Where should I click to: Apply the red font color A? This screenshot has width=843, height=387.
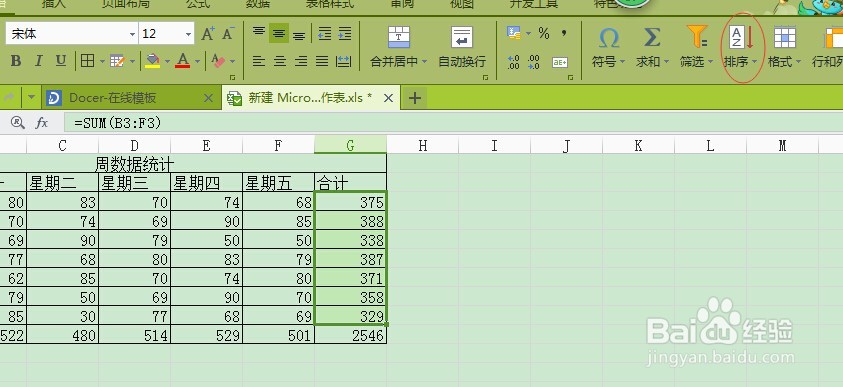183,61
